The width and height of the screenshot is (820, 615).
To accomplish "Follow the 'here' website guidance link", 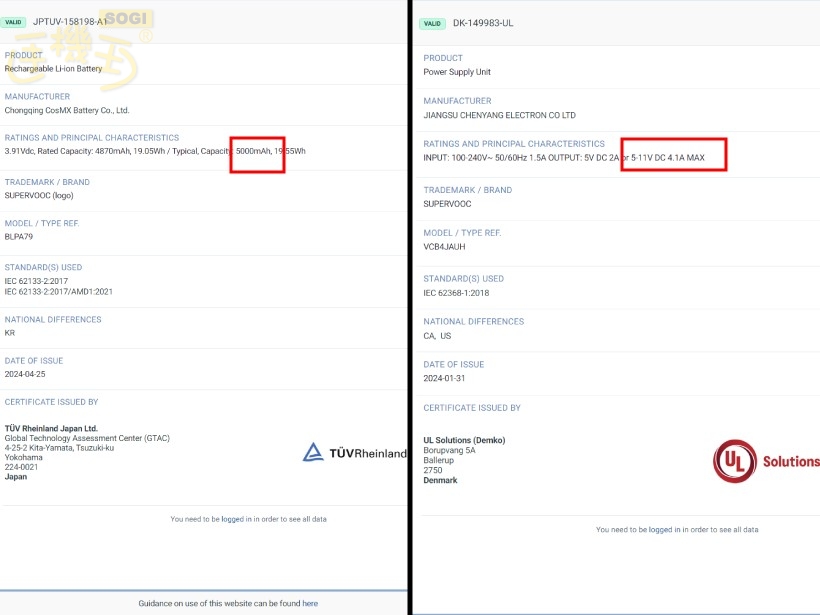I will pyautogui.click(x=310, y=603).
